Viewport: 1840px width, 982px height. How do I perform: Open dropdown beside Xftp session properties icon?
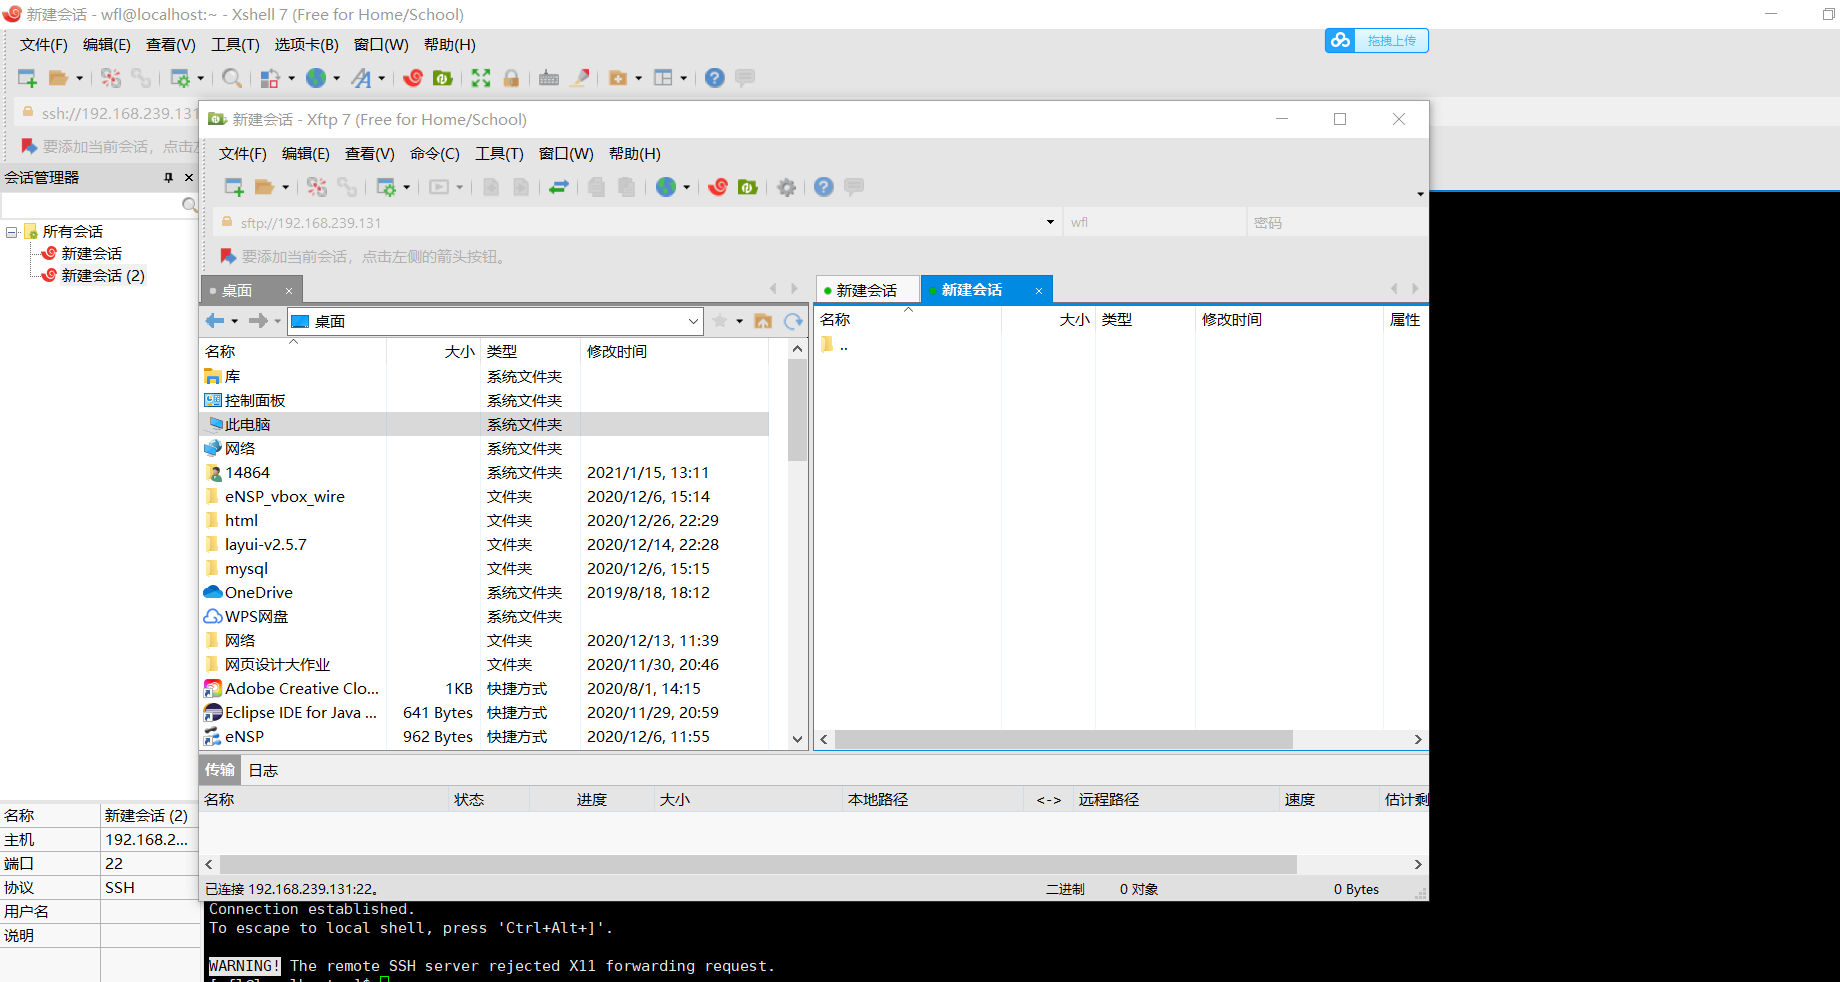(406, 187)
